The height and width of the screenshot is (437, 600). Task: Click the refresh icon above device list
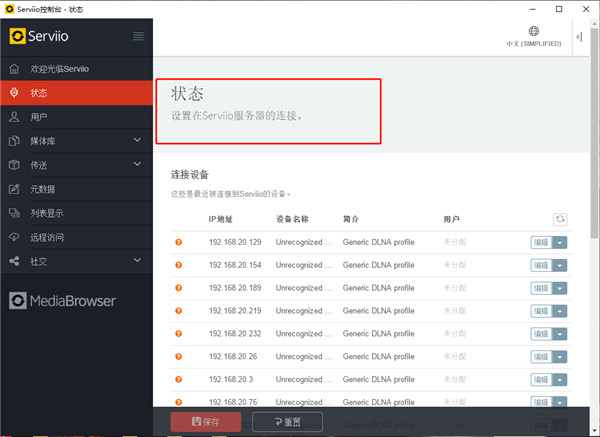(560, 219)
